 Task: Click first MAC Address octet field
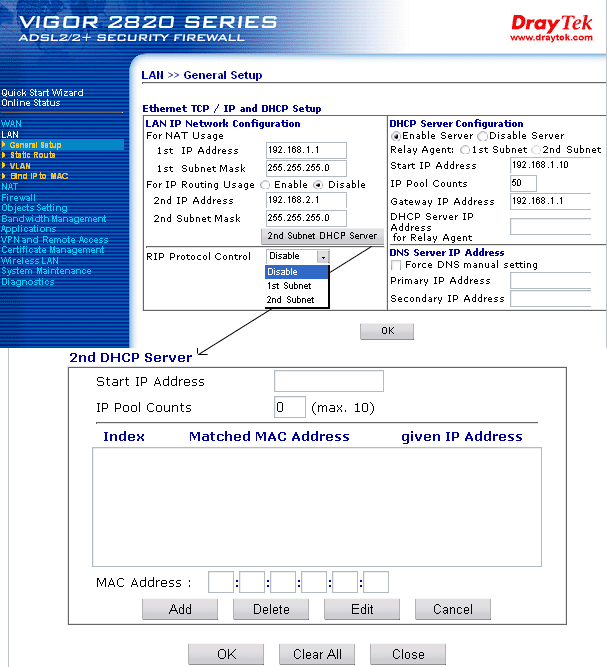click(x=221, y=582)
